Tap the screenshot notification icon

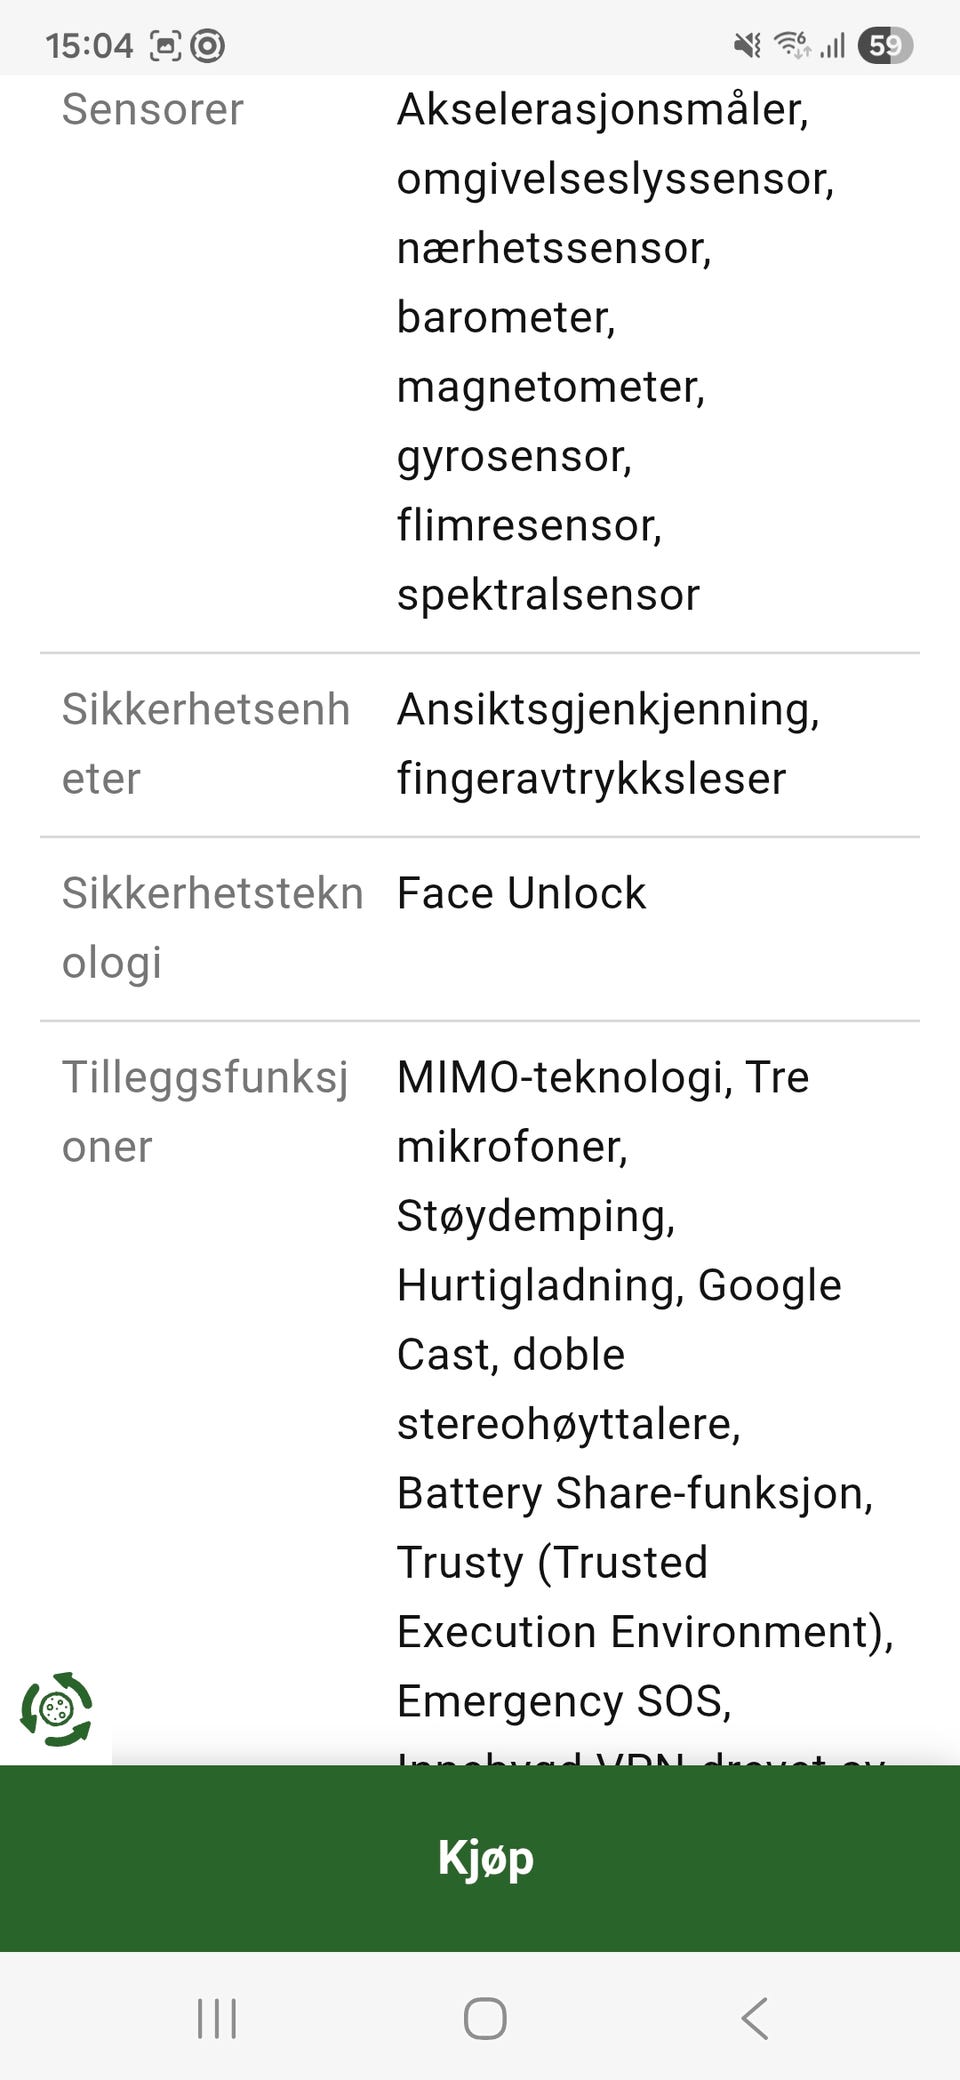pos(166,46)
